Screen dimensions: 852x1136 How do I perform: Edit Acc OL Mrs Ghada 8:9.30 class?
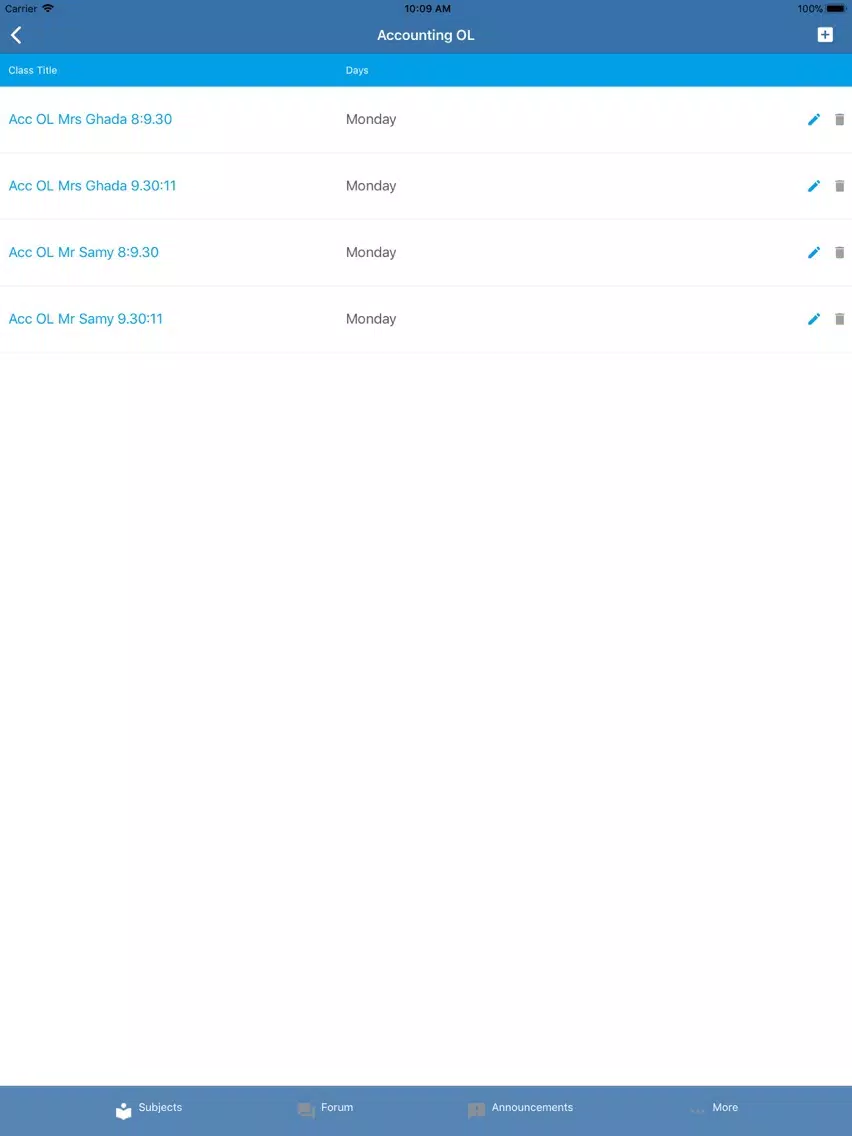click(814, 120)
